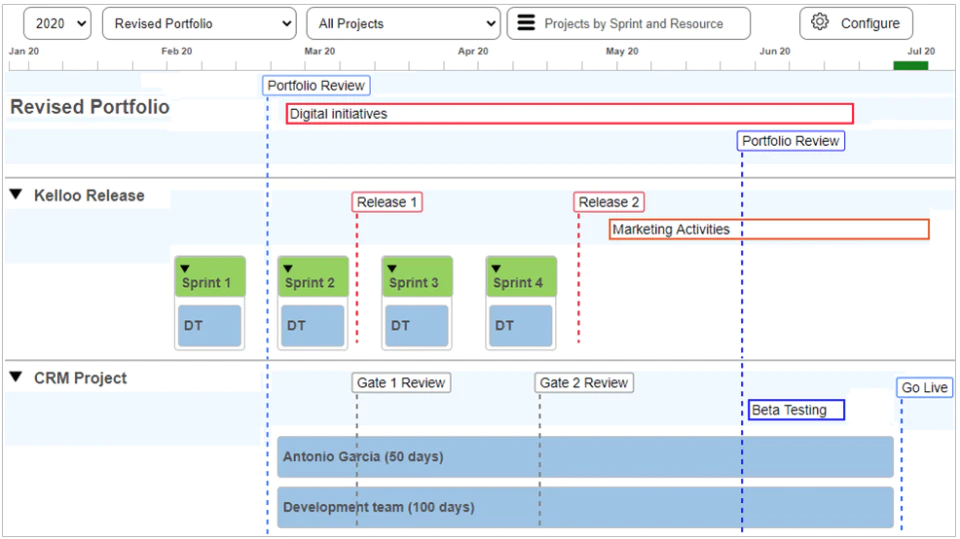Collapse the Sprint 3 card triangle
This screenshot has height=539, width=960.
[x=392, y=268]
